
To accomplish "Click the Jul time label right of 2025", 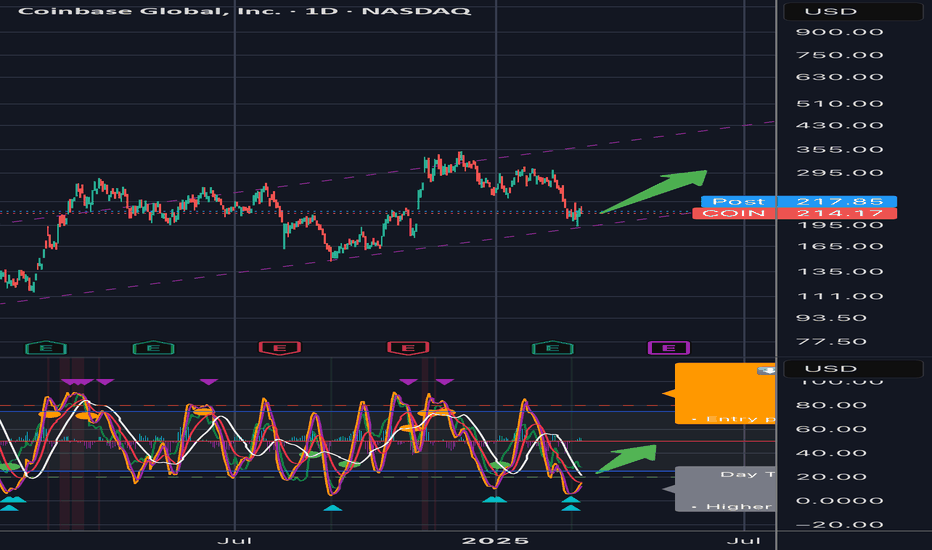I will [744, 540].
